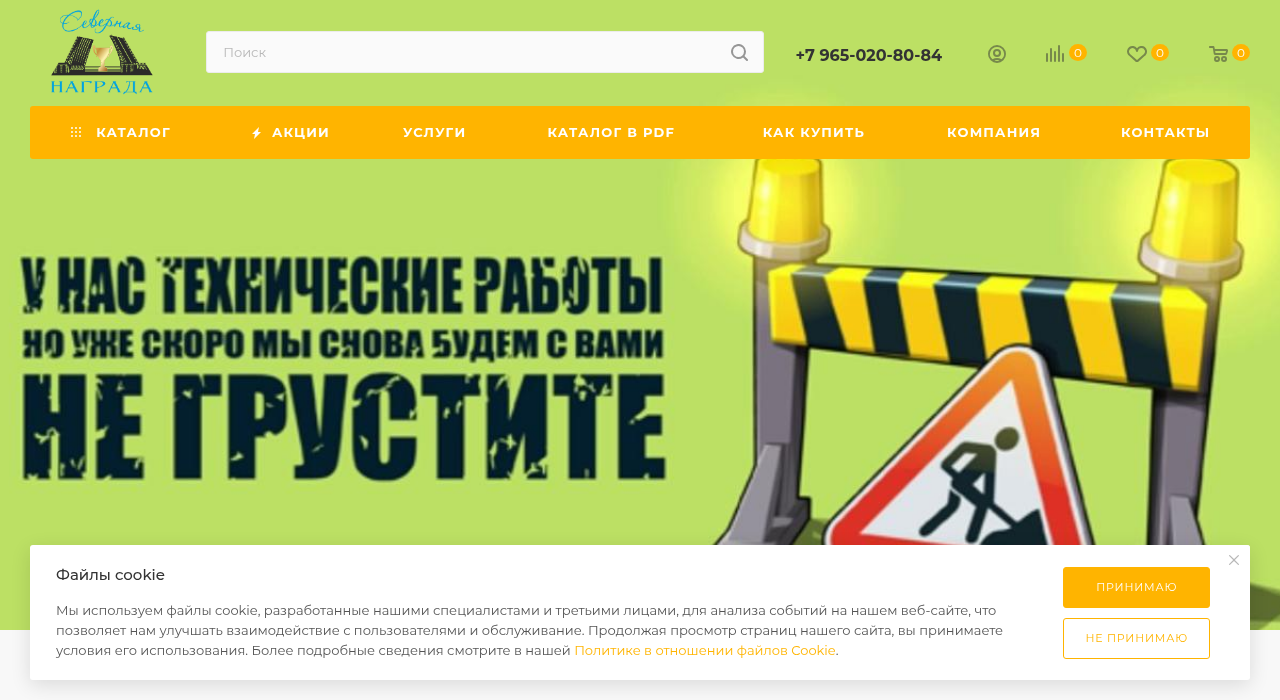Open the Каталог в PDF menu item
The height and width of the screenshot is (700, 1280).
[611, 132]
